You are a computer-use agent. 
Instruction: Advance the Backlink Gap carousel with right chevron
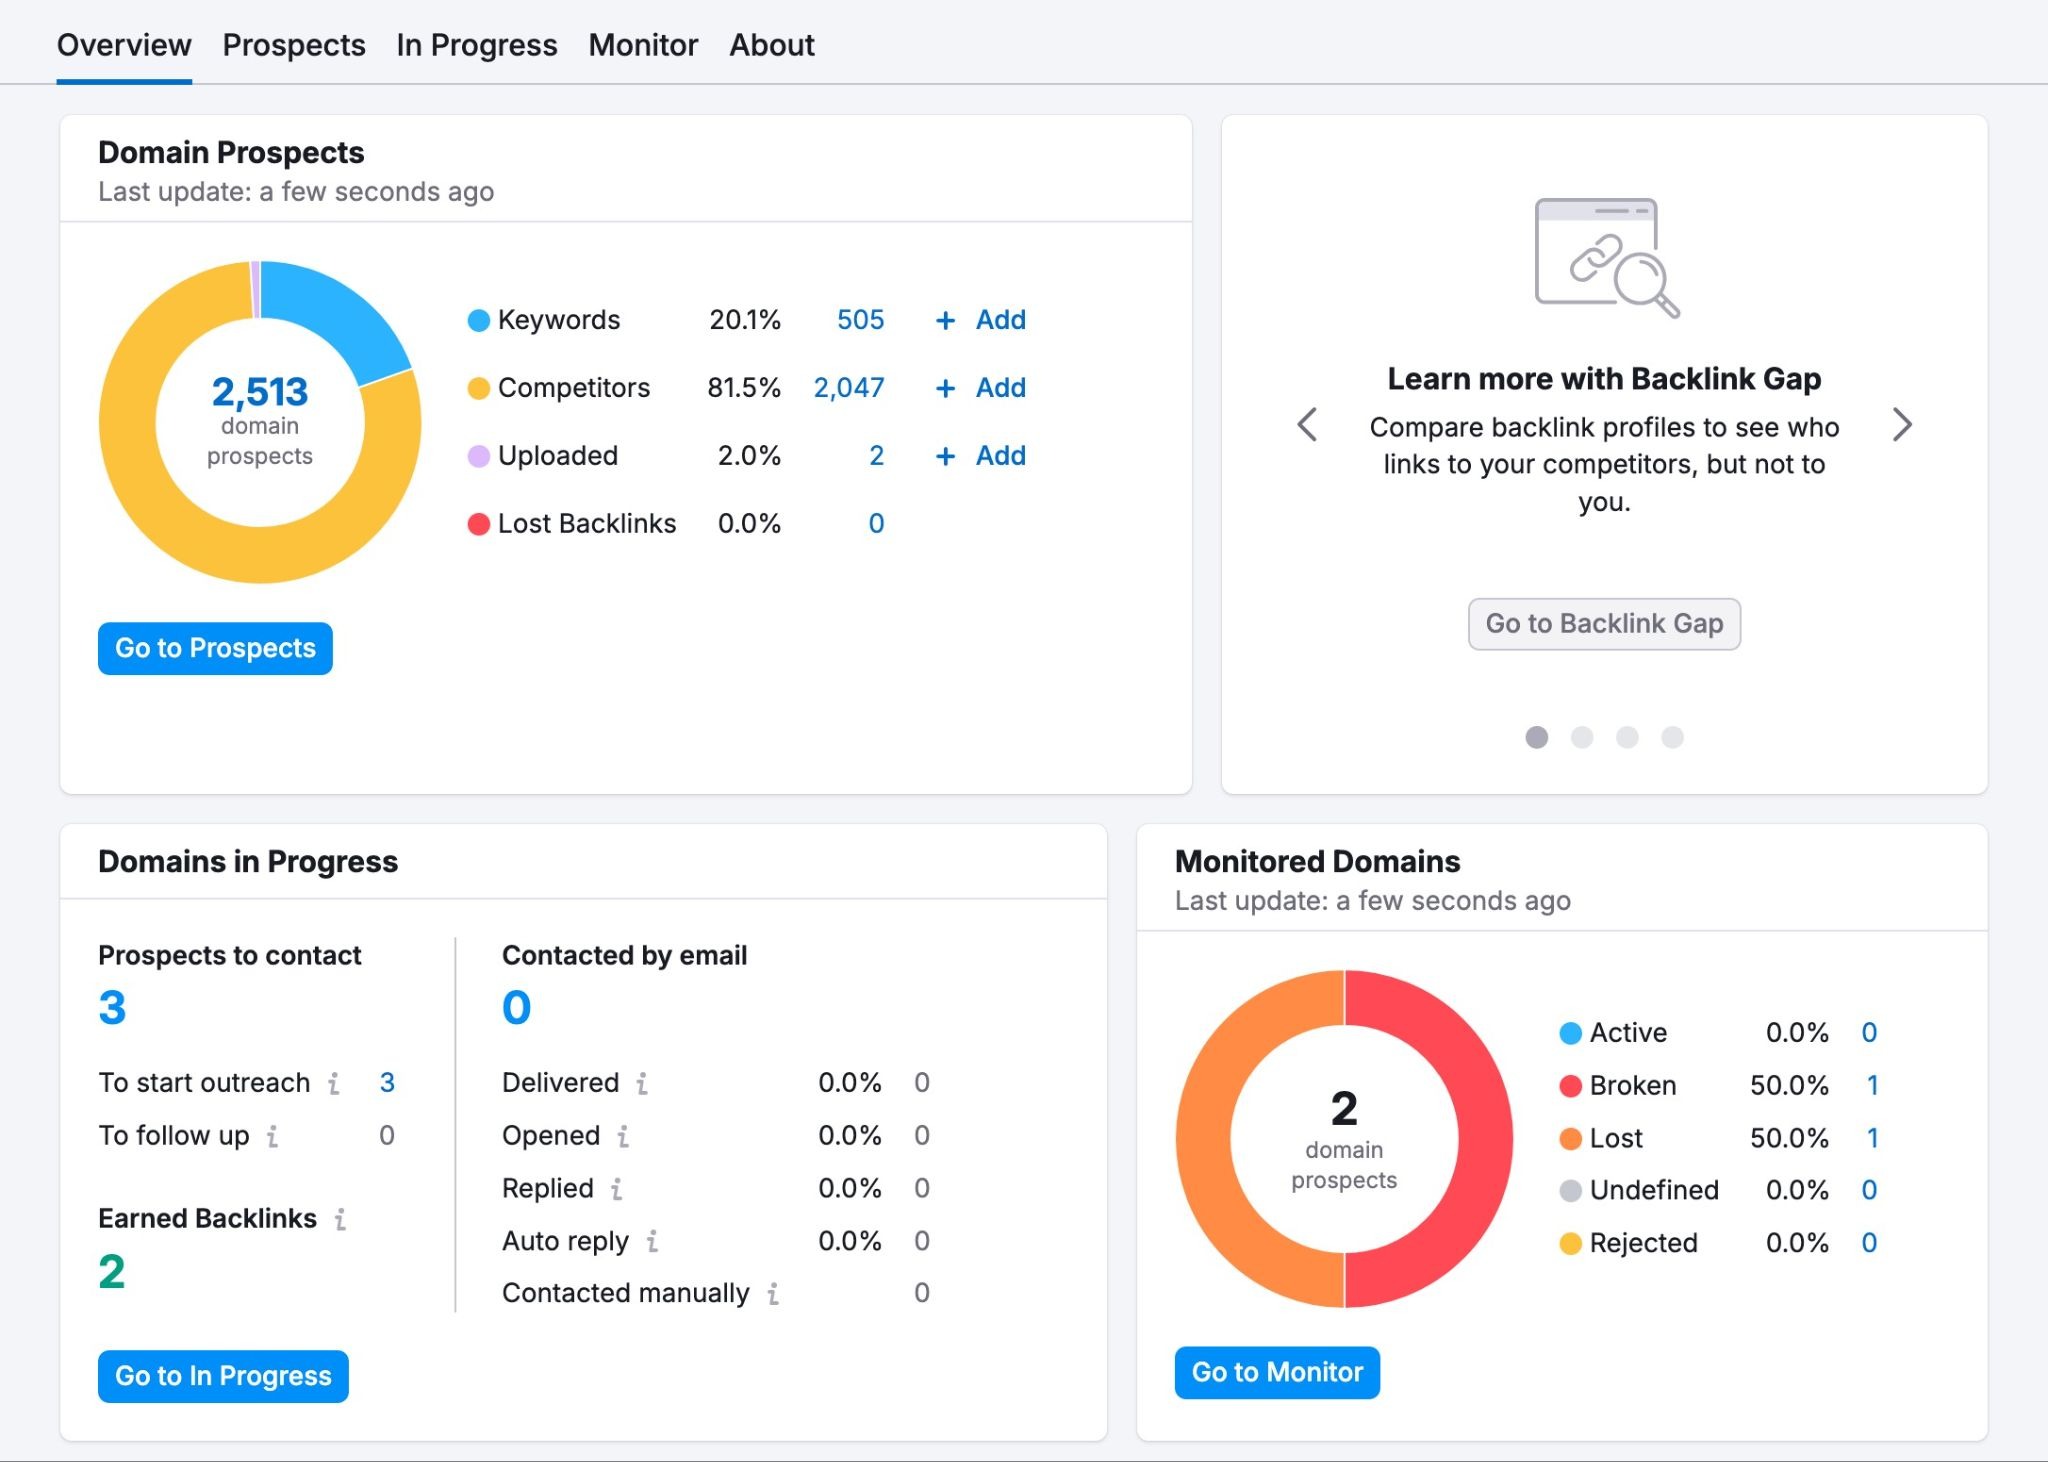[1902, 425]
